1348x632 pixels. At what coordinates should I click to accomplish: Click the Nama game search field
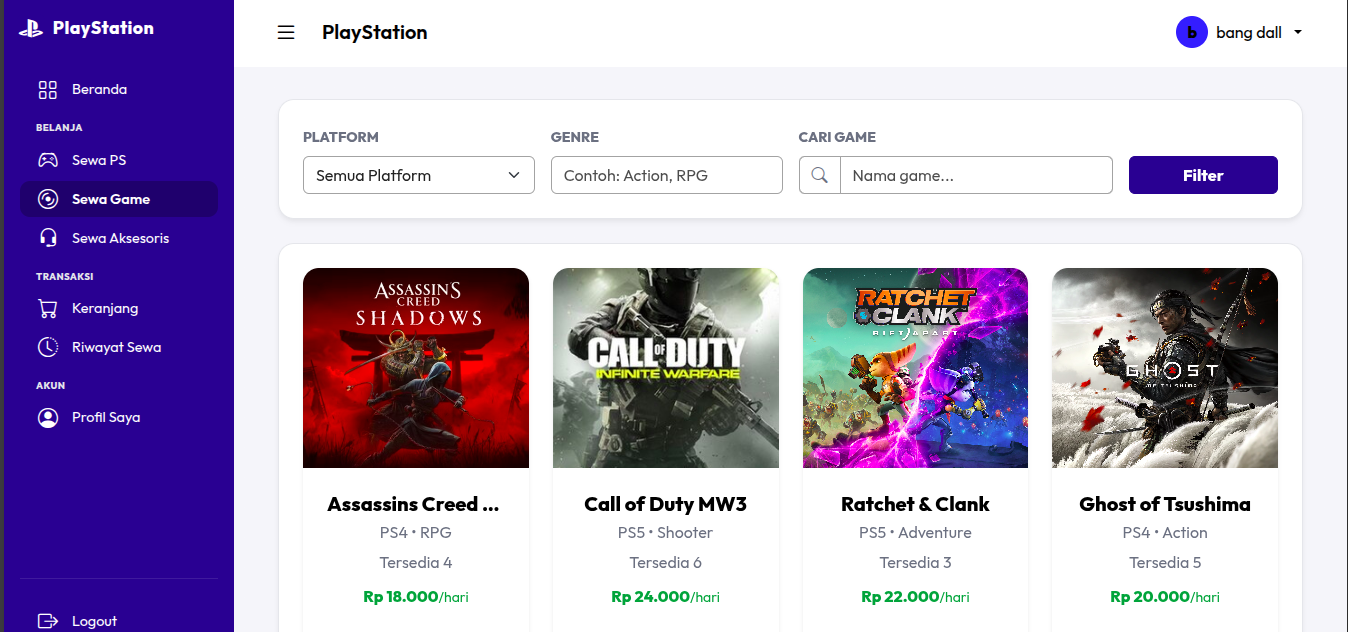[x=976, y=175]
